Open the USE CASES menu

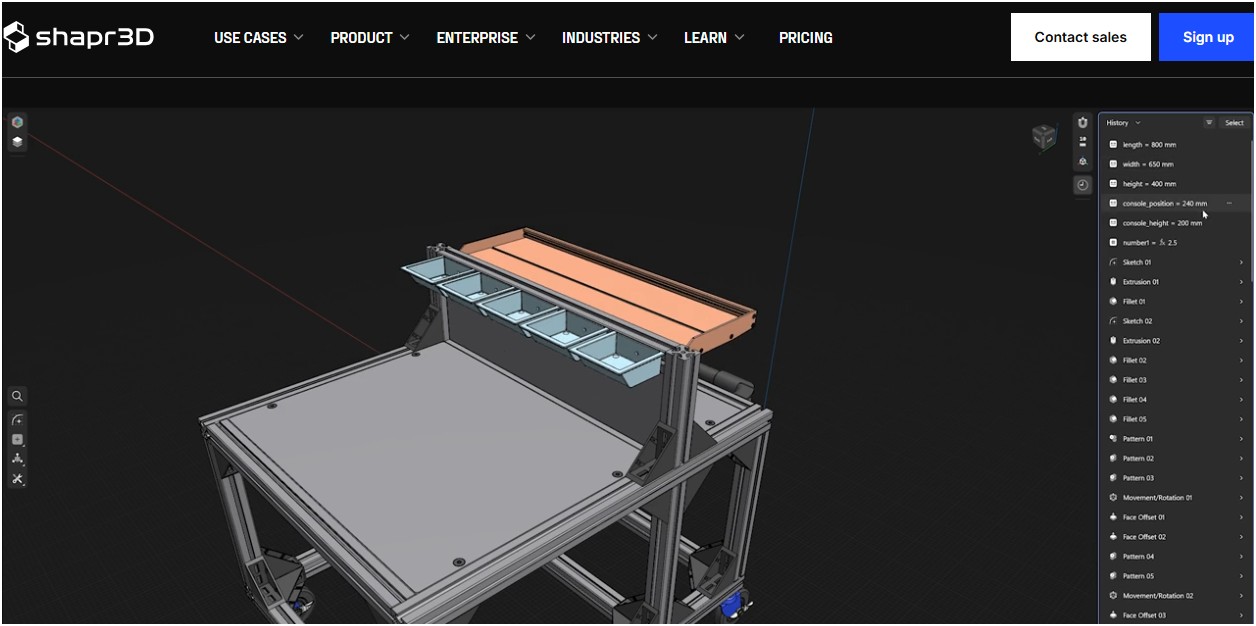[257, 38]
